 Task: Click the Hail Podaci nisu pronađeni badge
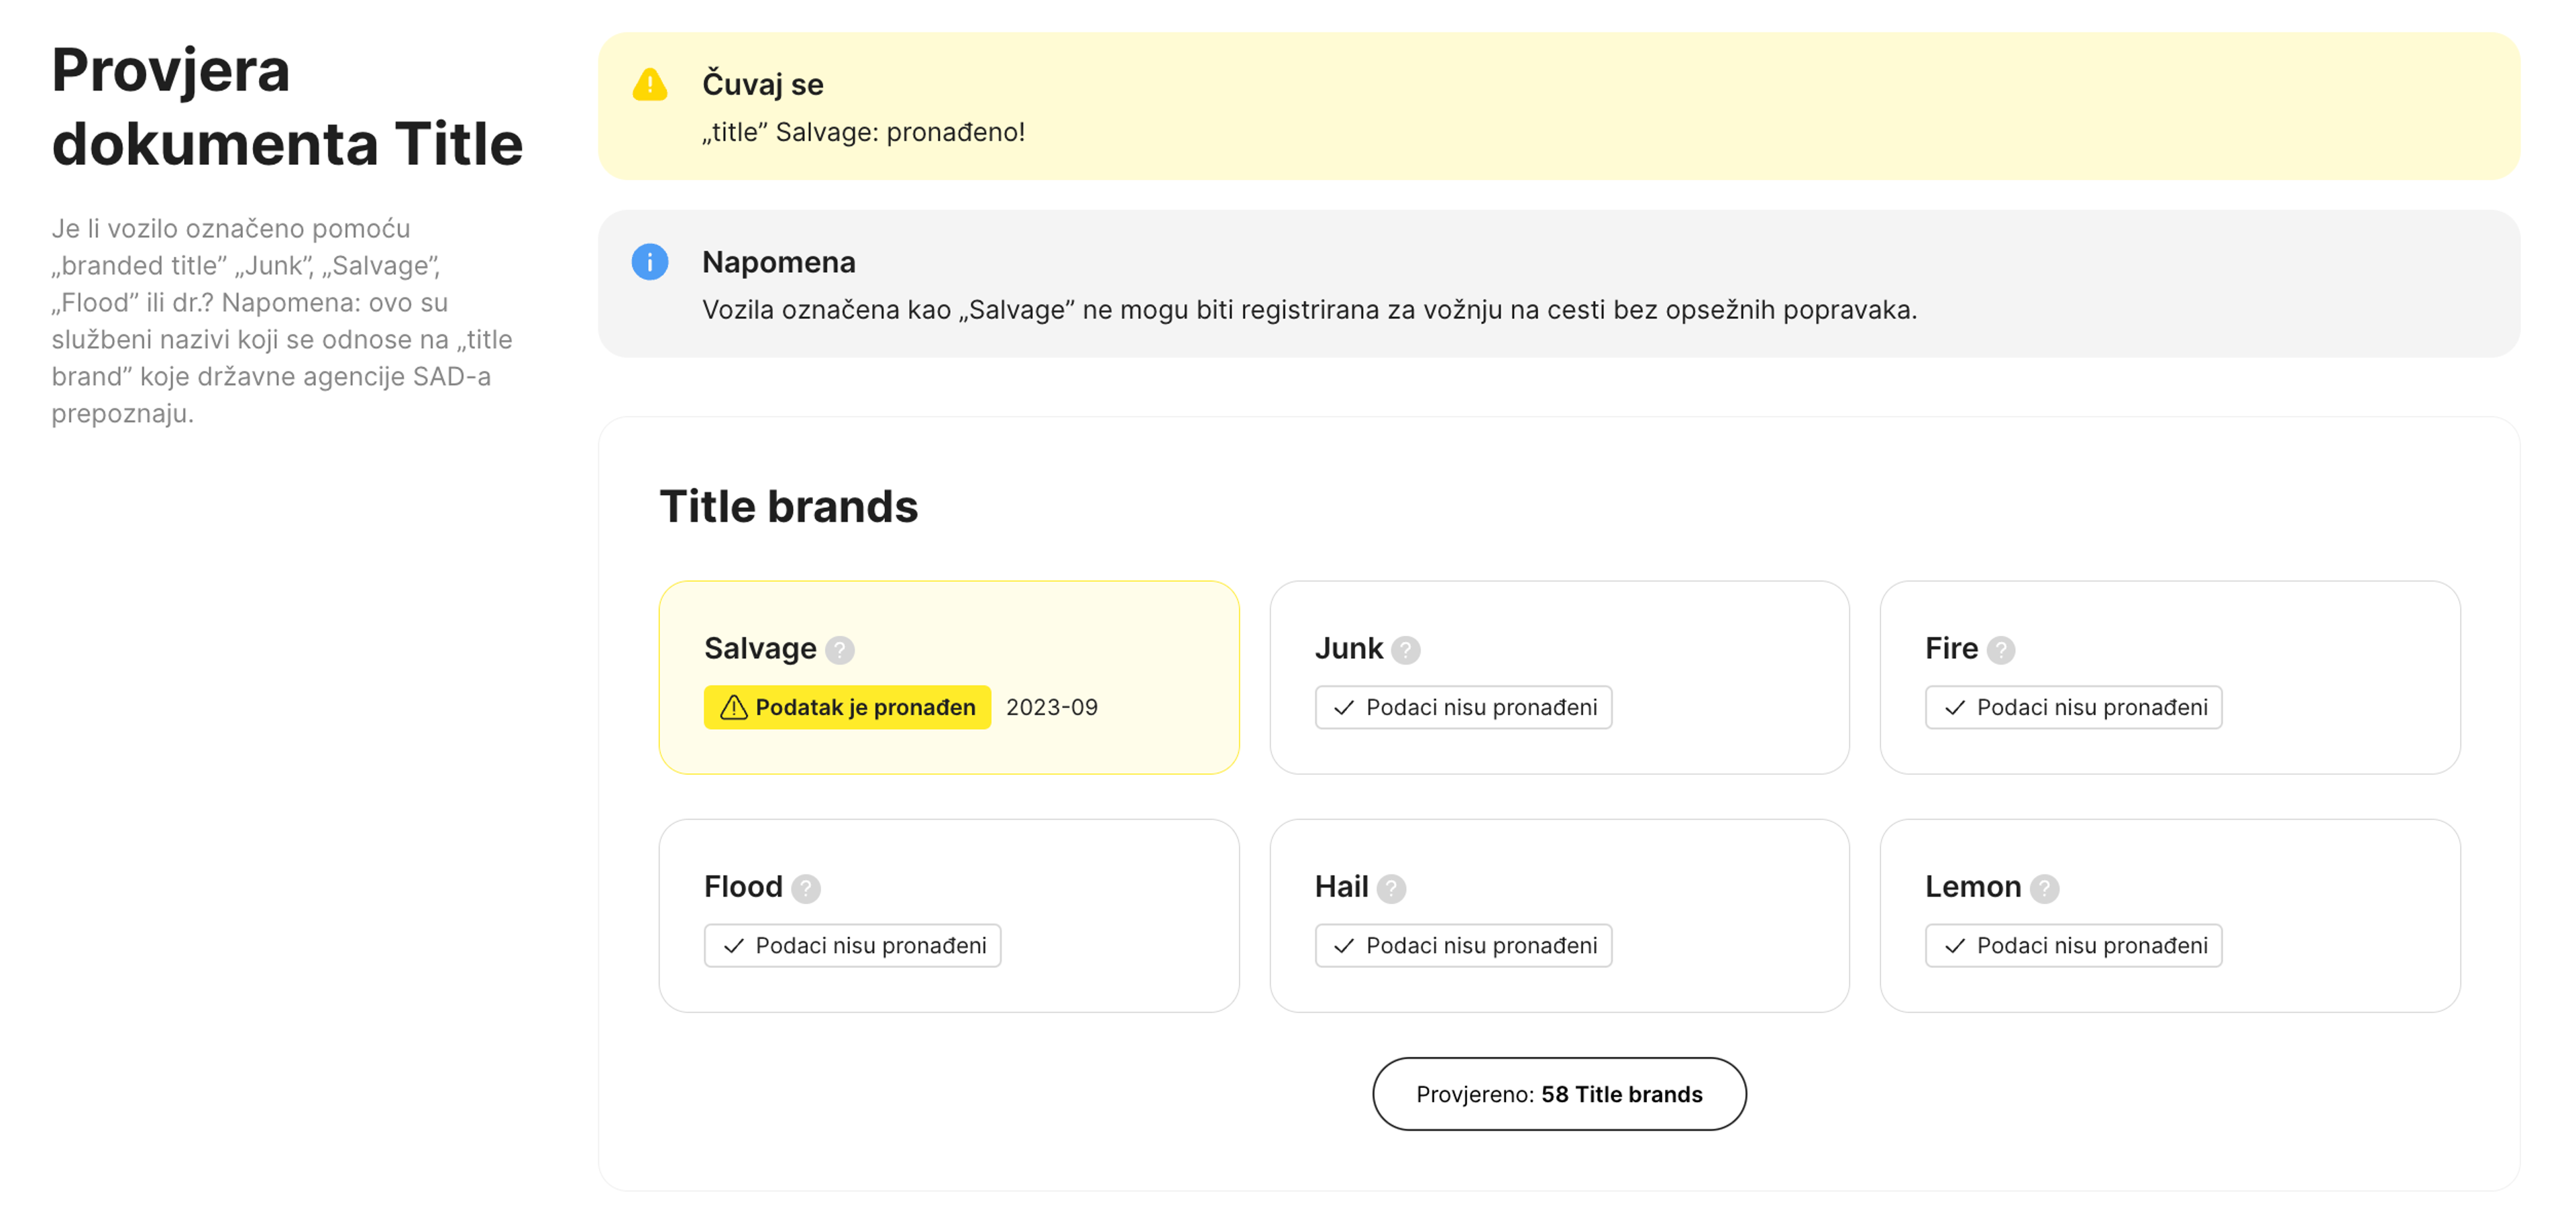tap(1462, 945)
